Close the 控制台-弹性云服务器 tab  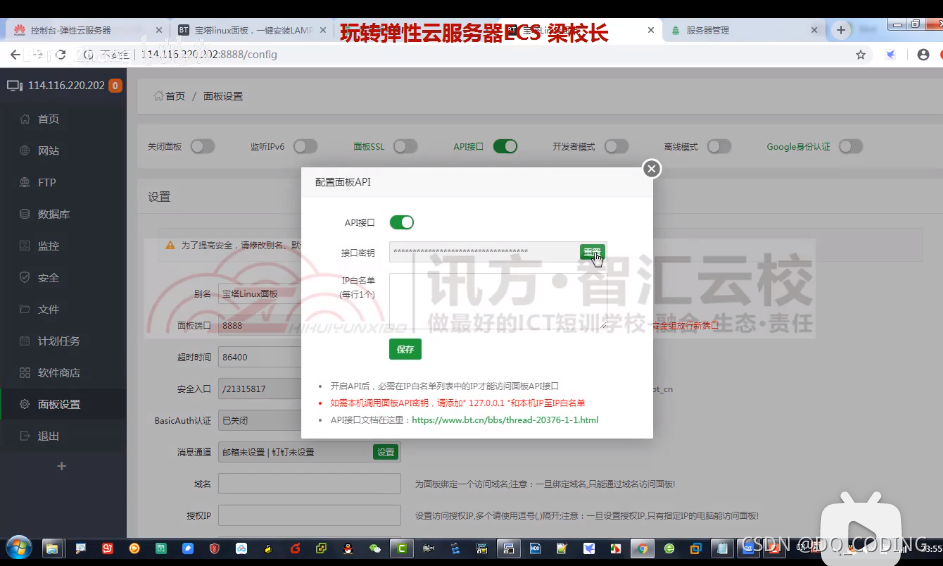tap(159, 30)
